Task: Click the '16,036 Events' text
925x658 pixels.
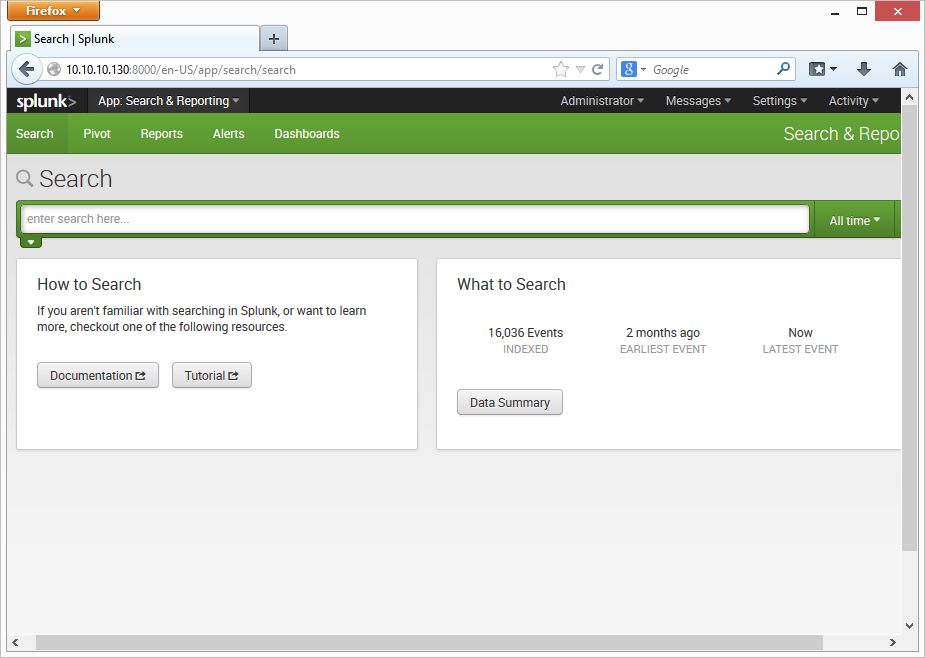Action: click(525, 333)
